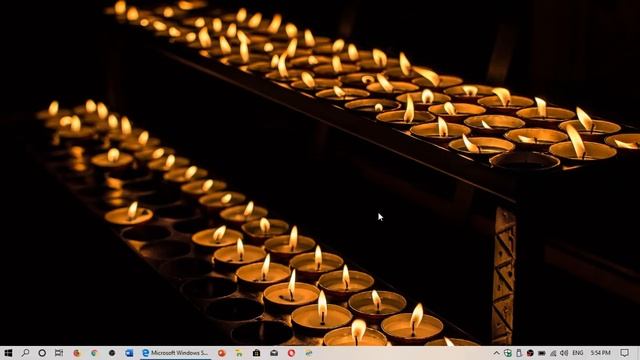Open Action Center notifications
Image resolution: width=640 pixels, height=360 pixels.
(x=624, y=353)
